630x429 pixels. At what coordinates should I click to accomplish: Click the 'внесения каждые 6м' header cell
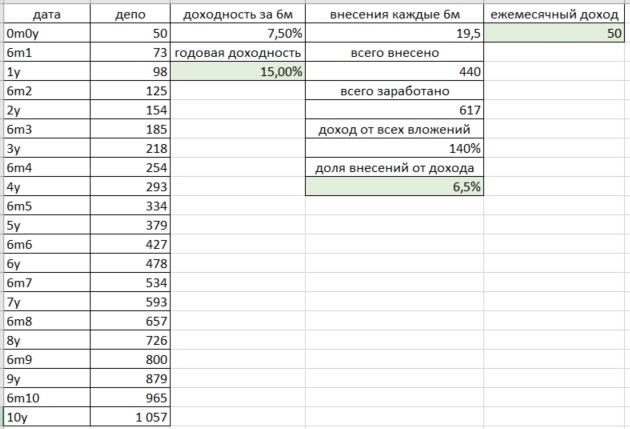point(395,14)
